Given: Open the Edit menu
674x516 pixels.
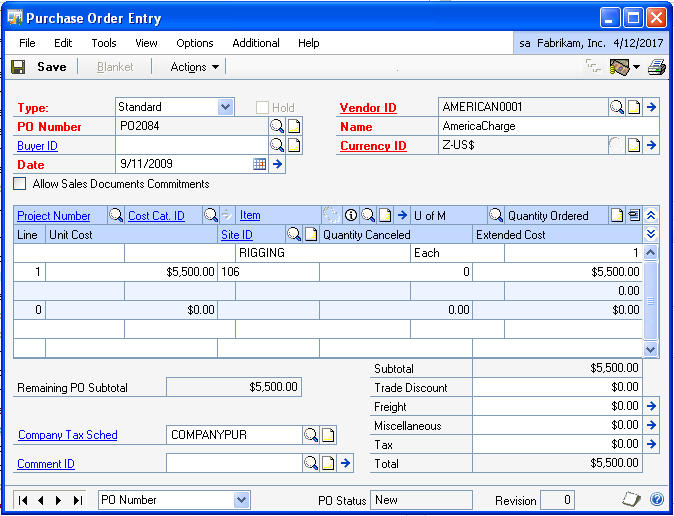Looking at the screenshot, I should [x=63, y=43].
